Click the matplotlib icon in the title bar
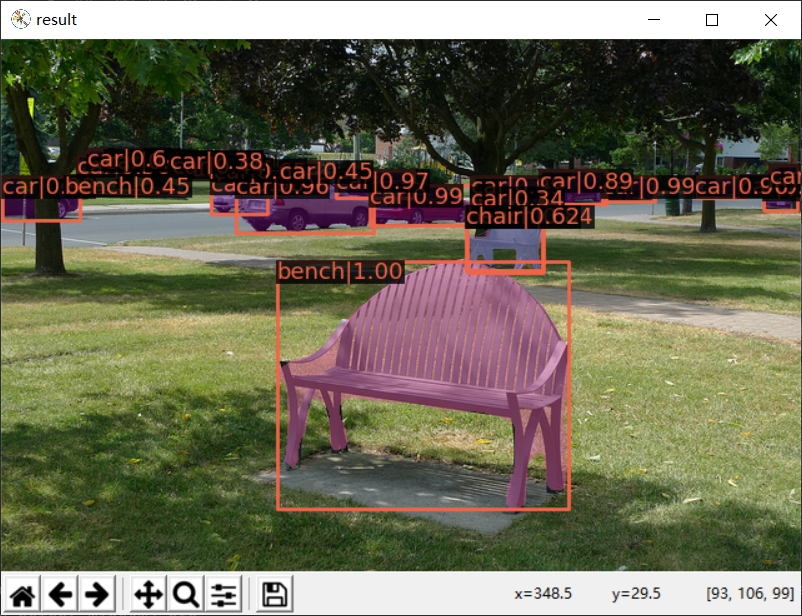 tap(21, 19)
